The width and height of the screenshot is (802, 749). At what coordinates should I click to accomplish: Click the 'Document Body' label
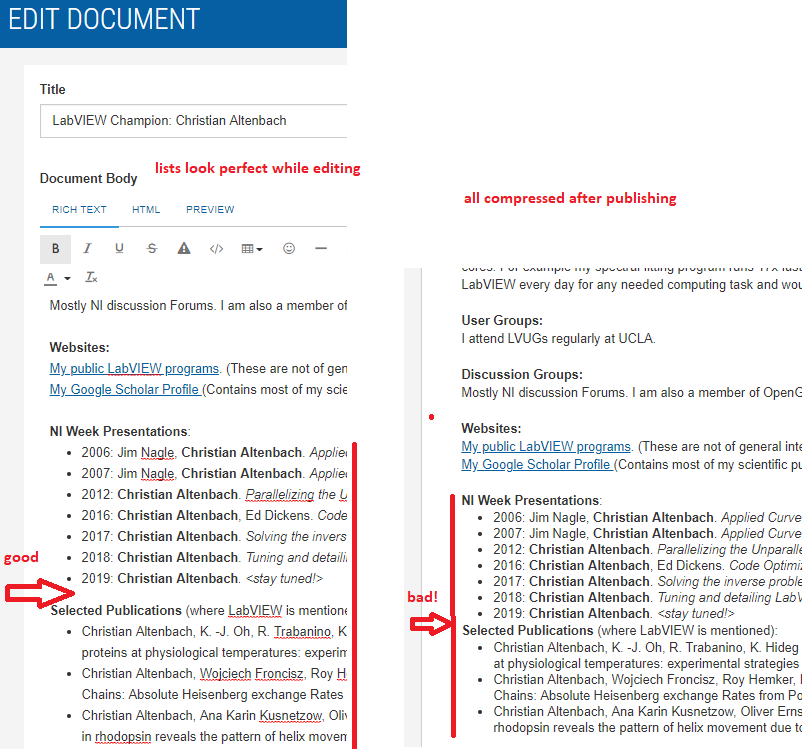coord(88,179)
